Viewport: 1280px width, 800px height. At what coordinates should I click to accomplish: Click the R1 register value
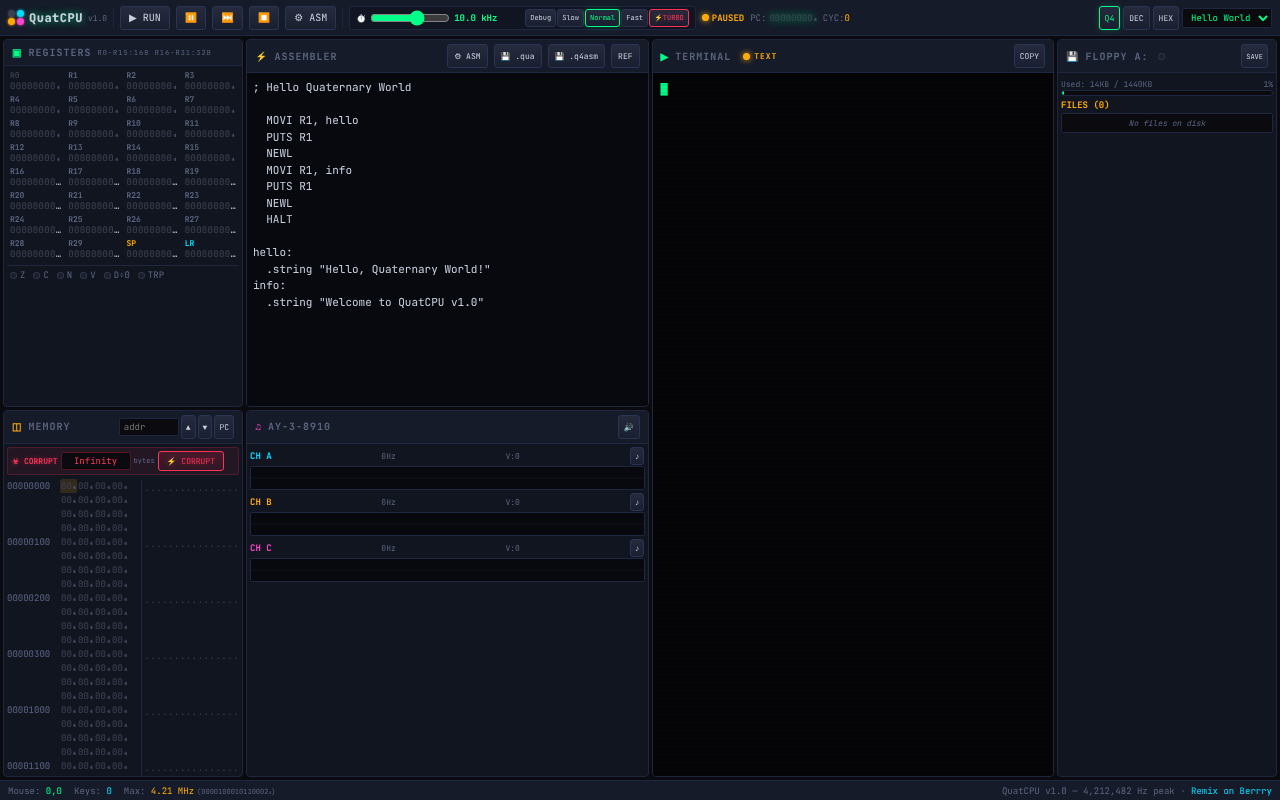pos(93,86)
